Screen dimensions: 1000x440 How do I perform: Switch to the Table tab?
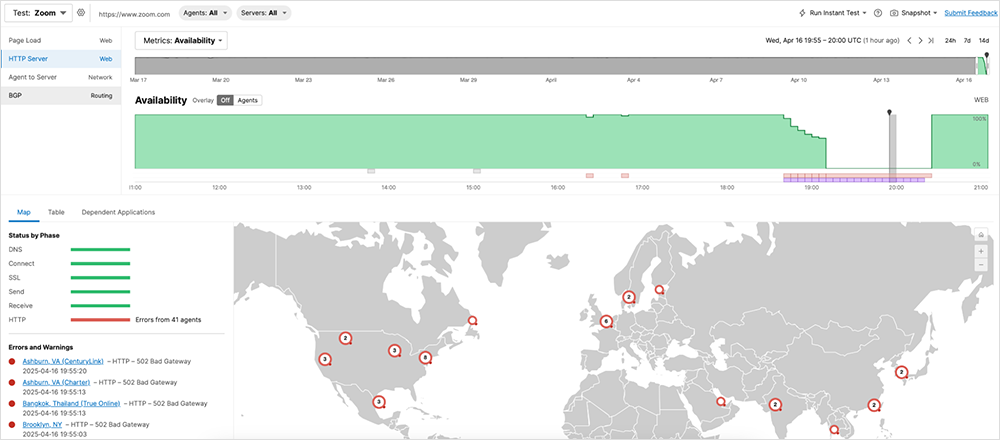56,212
